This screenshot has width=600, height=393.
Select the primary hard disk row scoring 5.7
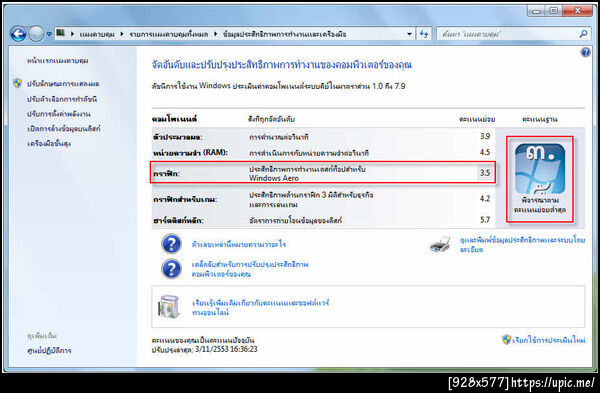click(323, 220)
